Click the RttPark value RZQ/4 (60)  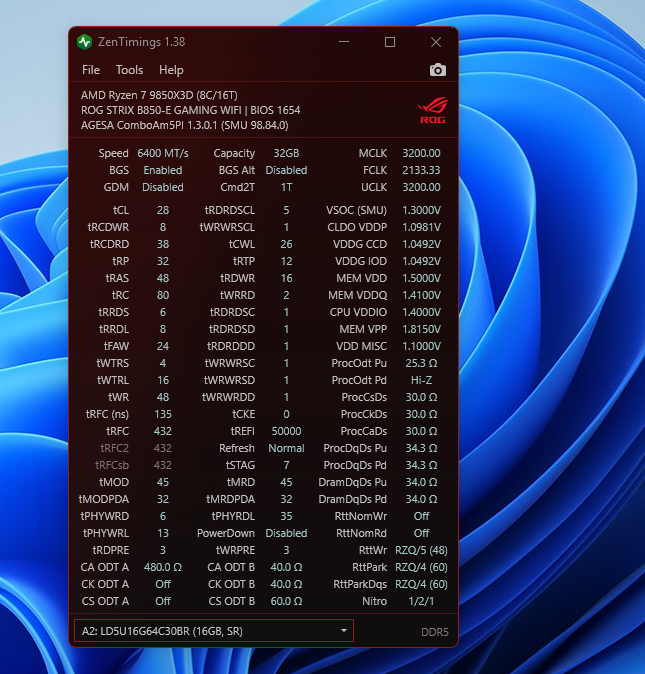click(421, 567)
